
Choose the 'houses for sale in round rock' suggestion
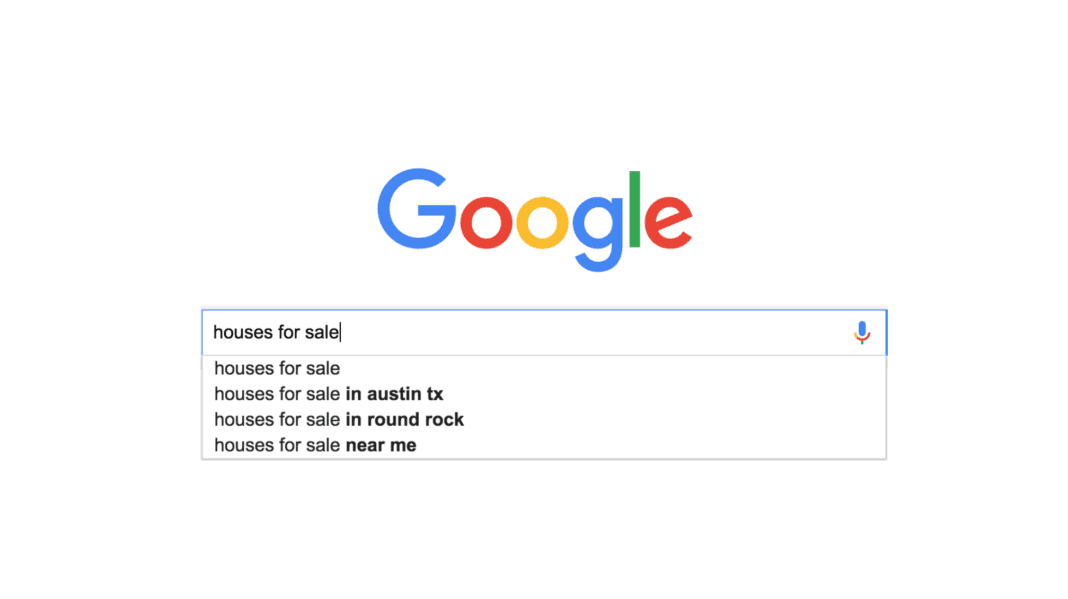tap(339, 419)
